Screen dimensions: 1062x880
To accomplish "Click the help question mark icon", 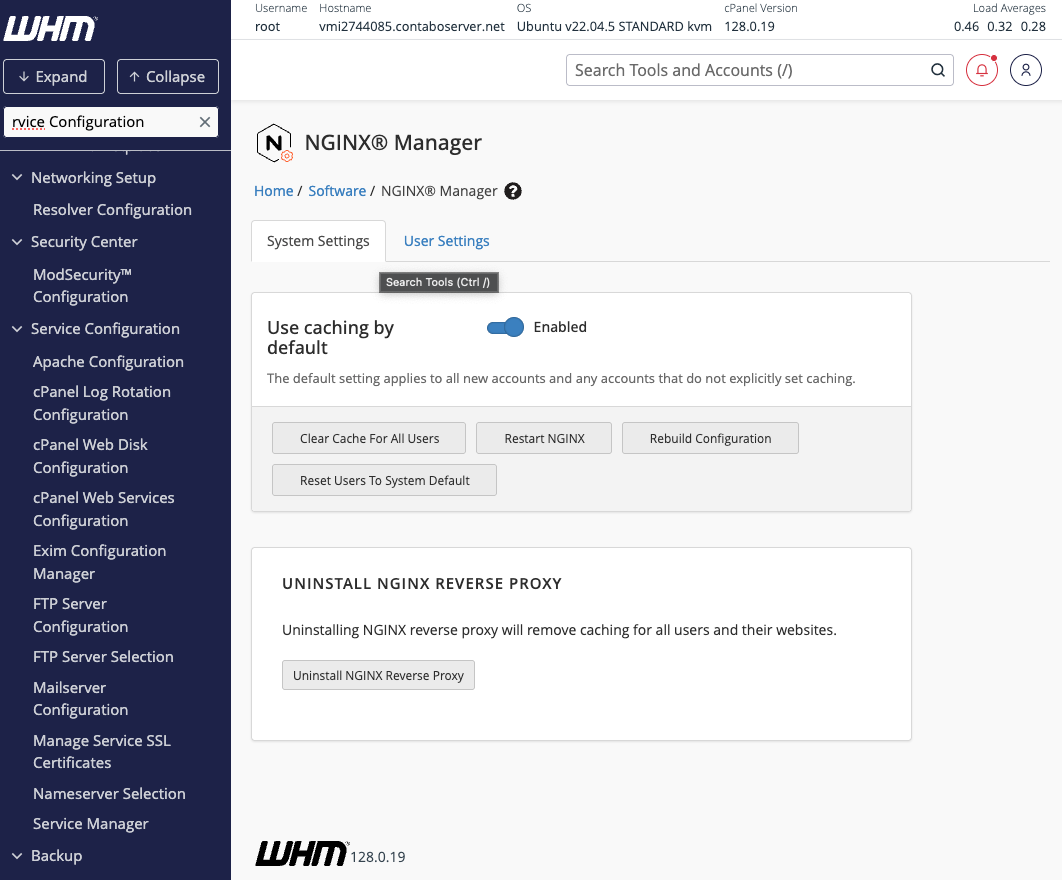I will point(513,191).
